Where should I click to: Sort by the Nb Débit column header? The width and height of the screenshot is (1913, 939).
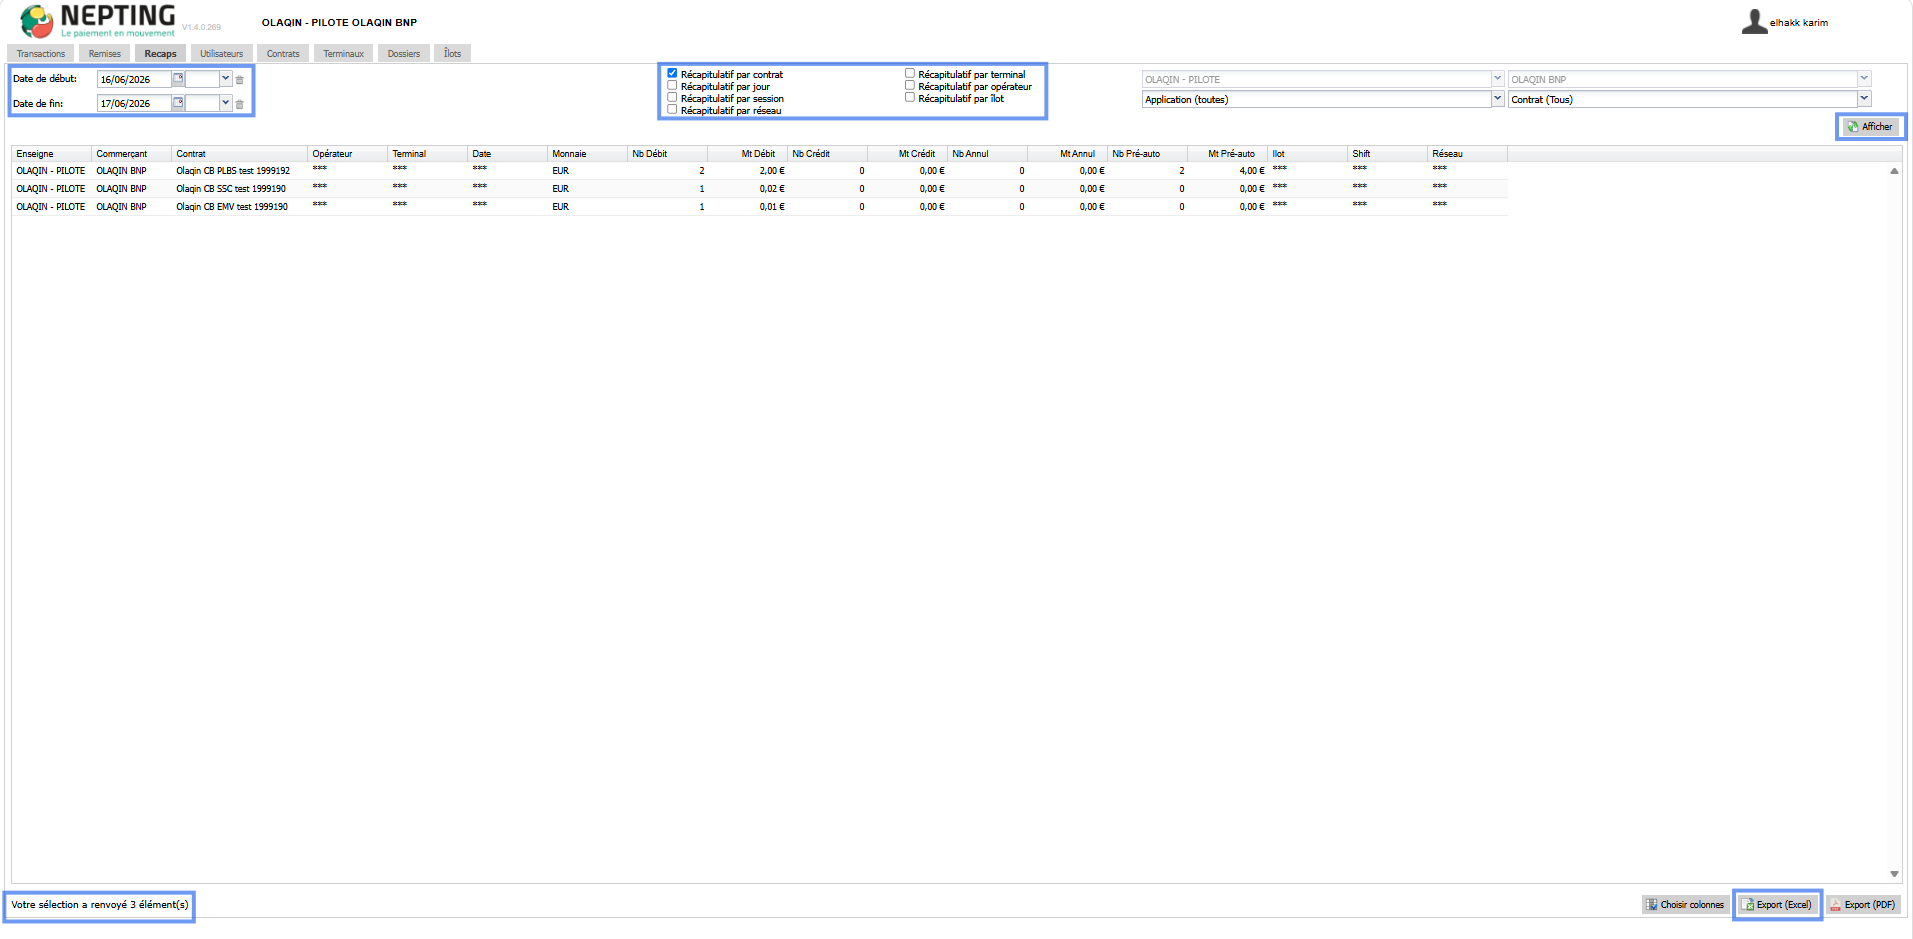668,154
